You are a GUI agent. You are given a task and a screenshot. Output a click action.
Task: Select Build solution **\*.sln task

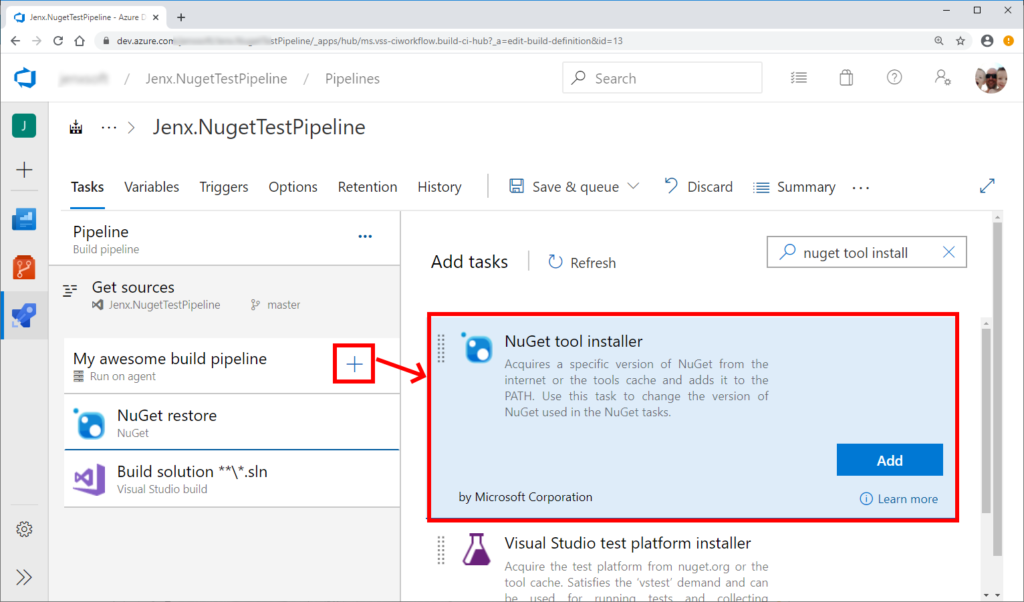tap(232, 479)
